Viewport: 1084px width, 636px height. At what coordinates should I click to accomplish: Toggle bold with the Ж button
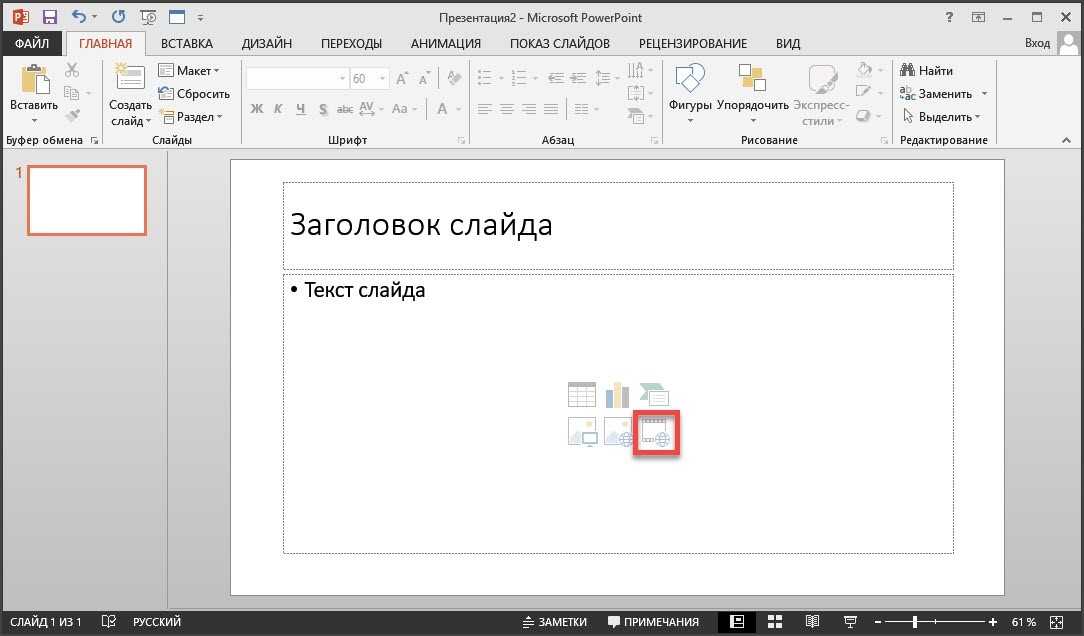coord(257,109)
